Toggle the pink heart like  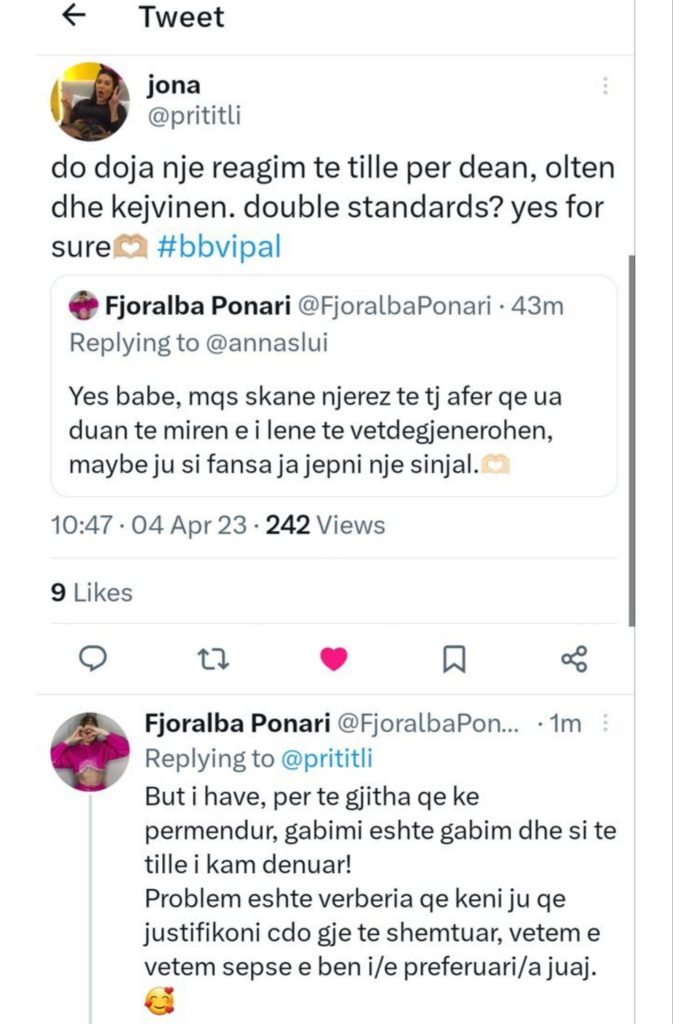coord(333,658)
